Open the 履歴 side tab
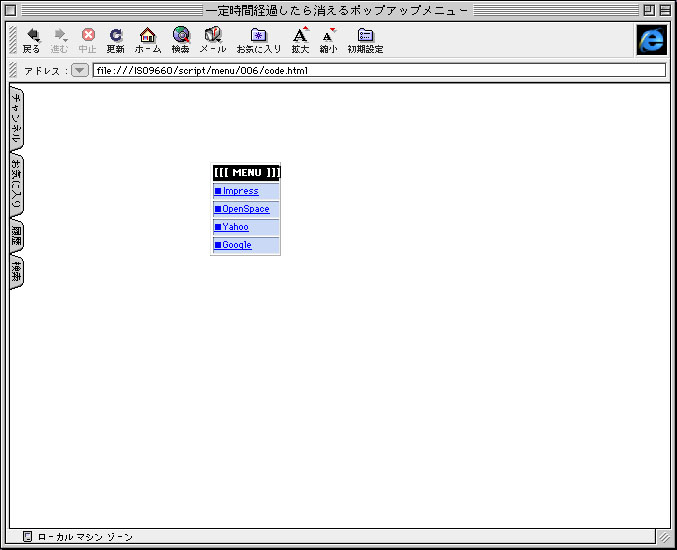The width and height of the screenshot is (677, 550). [16, 236]
